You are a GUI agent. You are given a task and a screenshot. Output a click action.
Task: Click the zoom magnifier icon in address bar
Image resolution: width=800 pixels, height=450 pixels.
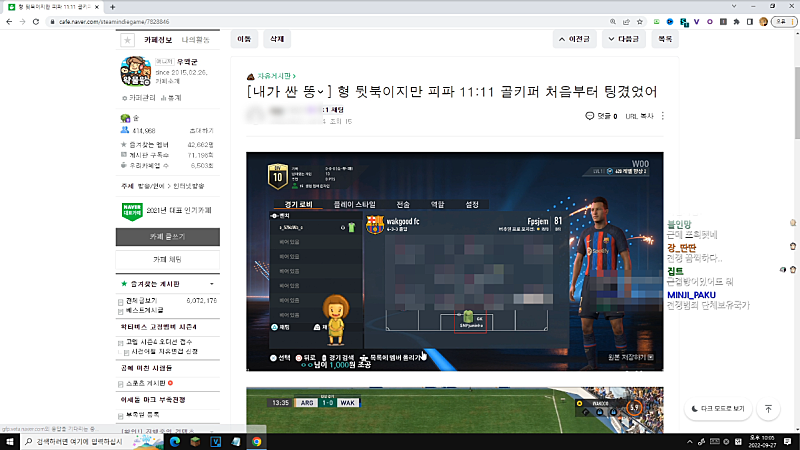[613, 22]
